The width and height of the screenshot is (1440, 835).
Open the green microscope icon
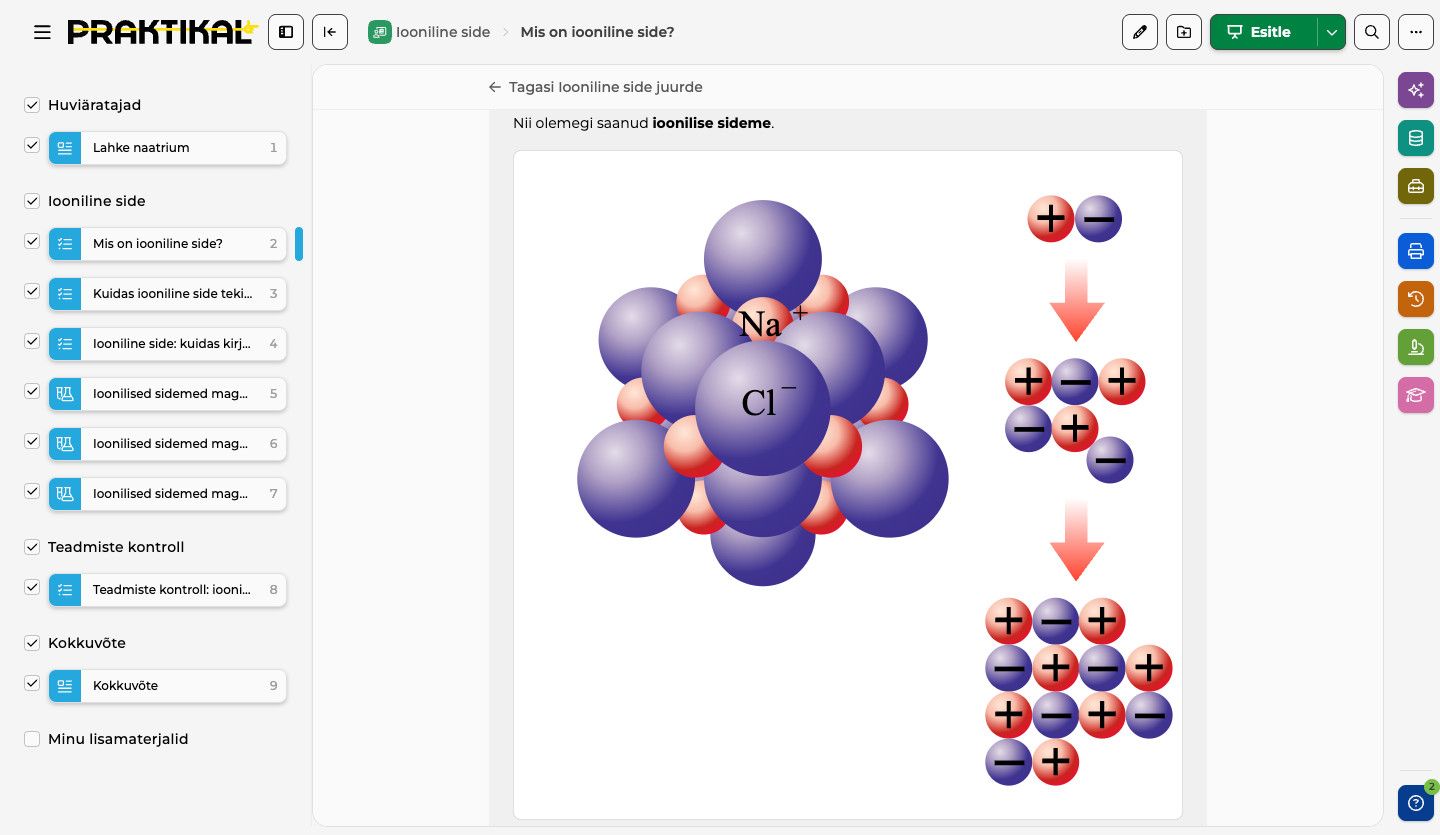click(1416, 347)
